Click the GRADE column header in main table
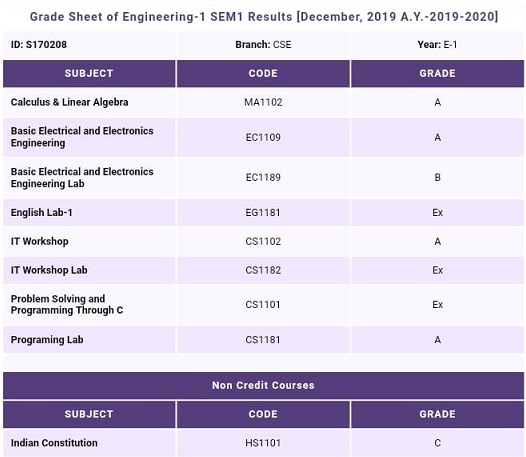Viewport: 526px width, 457px height. (x=437, y=73)
